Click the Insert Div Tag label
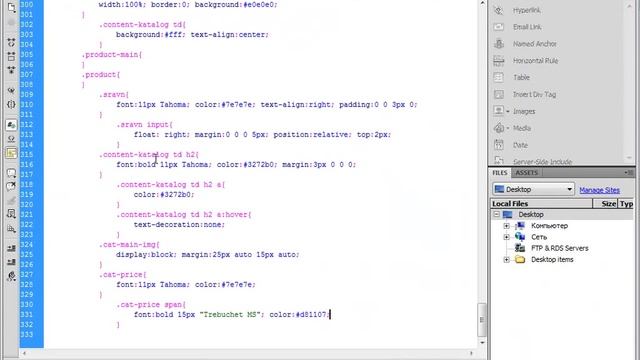The image size is (640, 360). [534, 94]
